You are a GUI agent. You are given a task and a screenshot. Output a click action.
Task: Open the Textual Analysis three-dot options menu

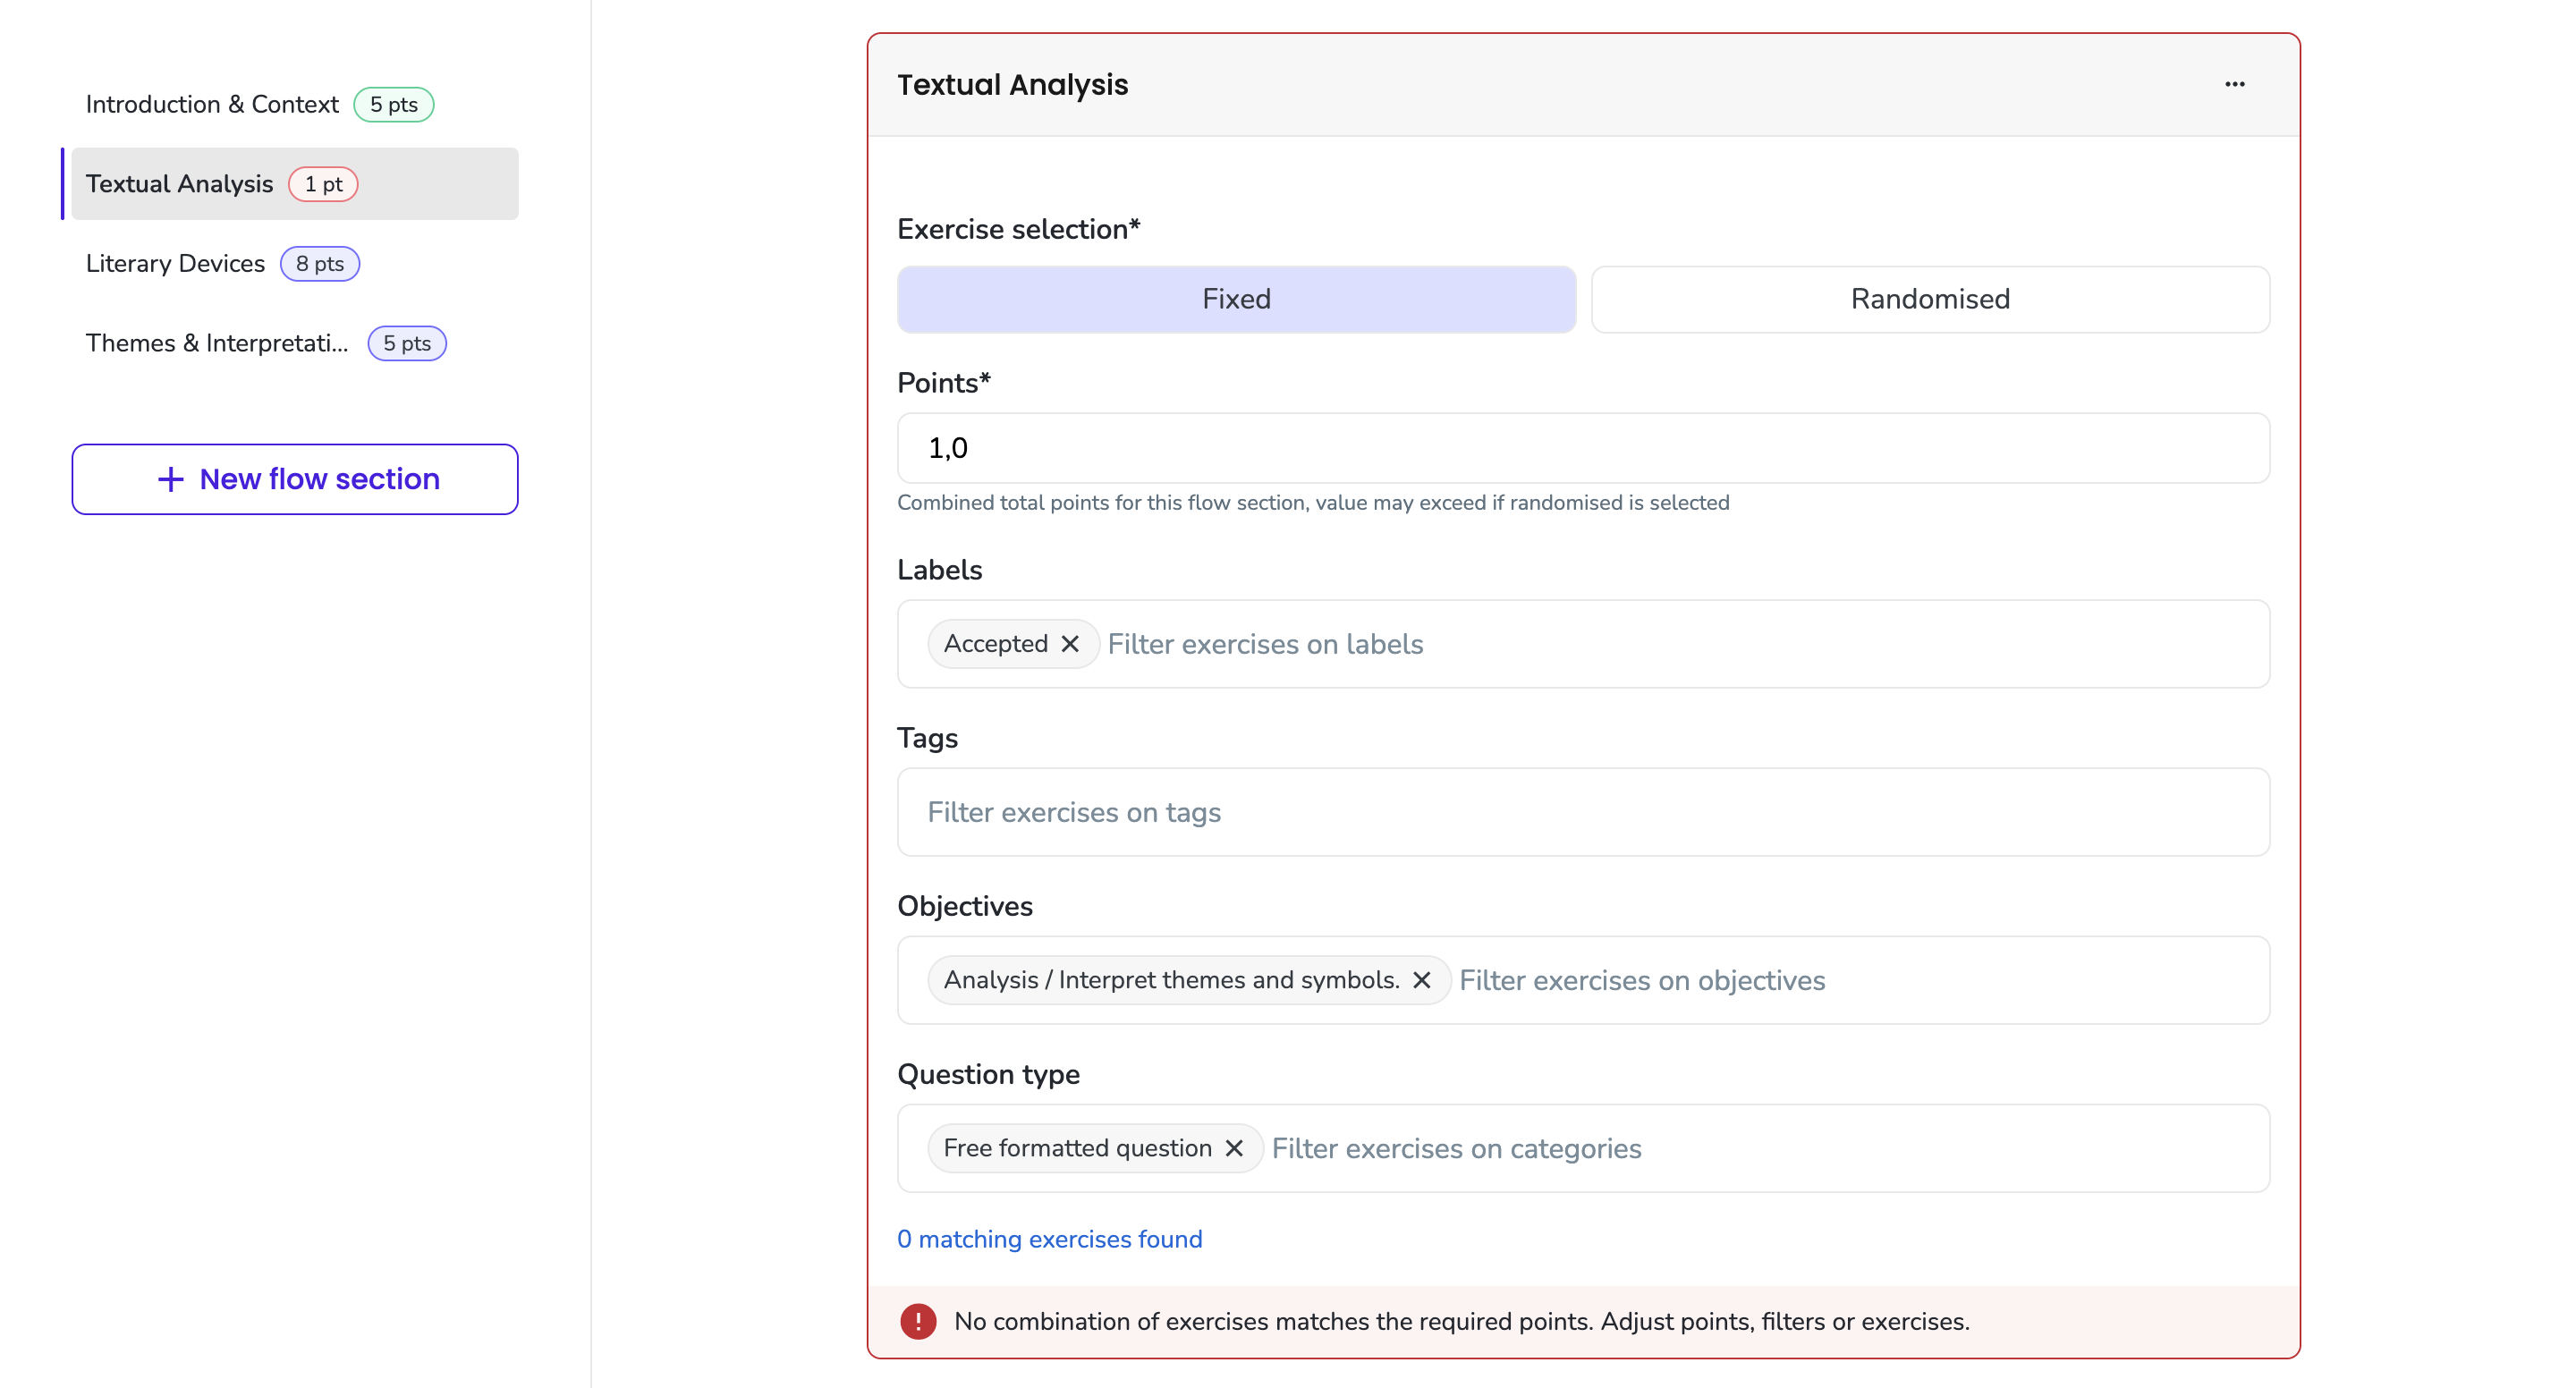2234,84
